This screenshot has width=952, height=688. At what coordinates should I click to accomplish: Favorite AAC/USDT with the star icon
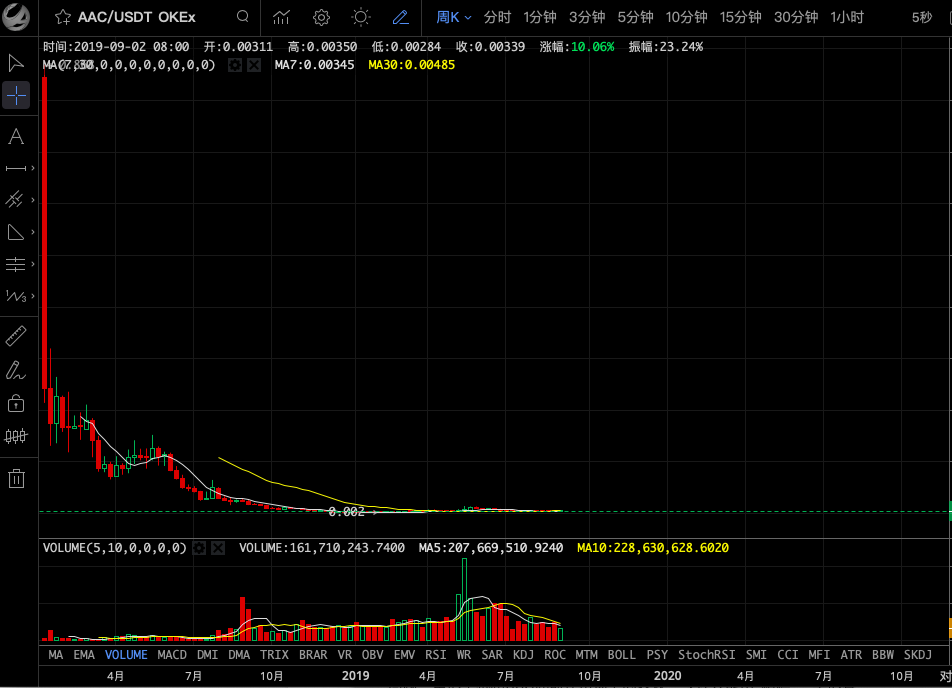(x=63, y=17)
